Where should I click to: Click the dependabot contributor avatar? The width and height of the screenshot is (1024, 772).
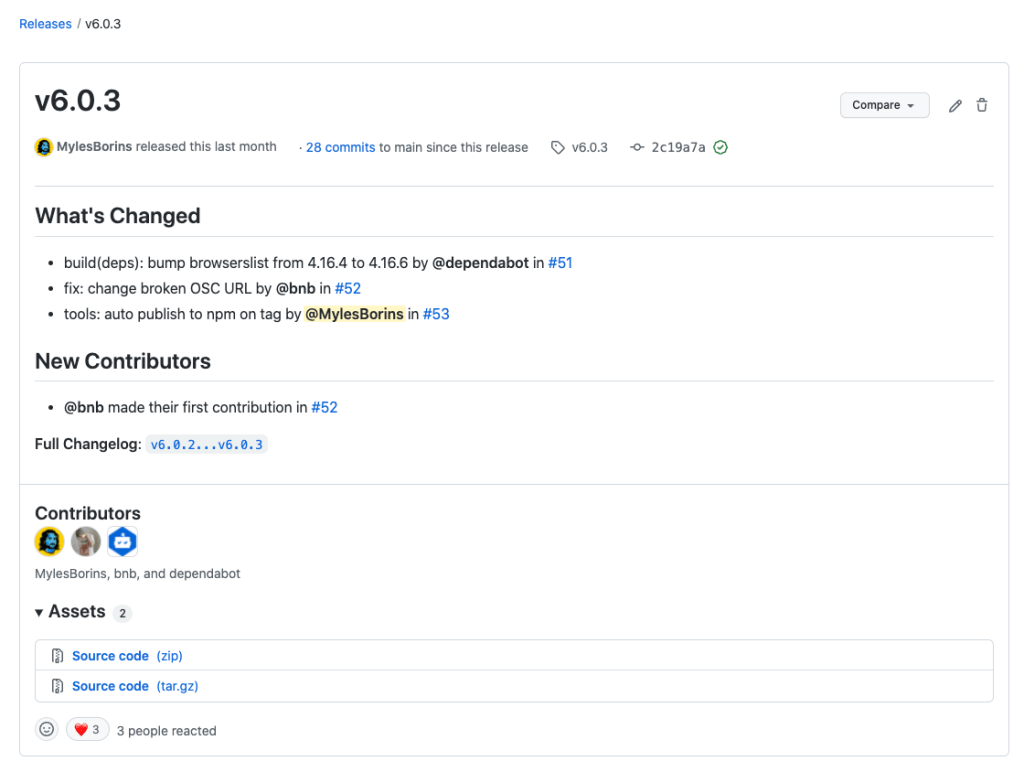tap(122, 541)
